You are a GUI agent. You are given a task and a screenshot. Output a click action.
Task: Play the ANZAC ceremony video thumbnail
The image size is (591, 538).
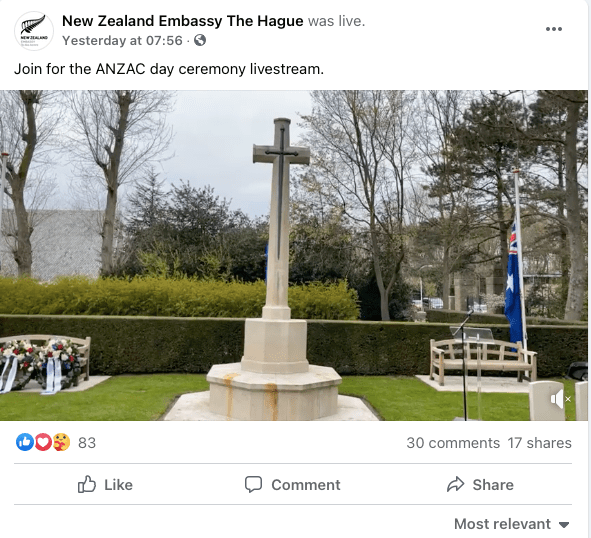[294, 255]
